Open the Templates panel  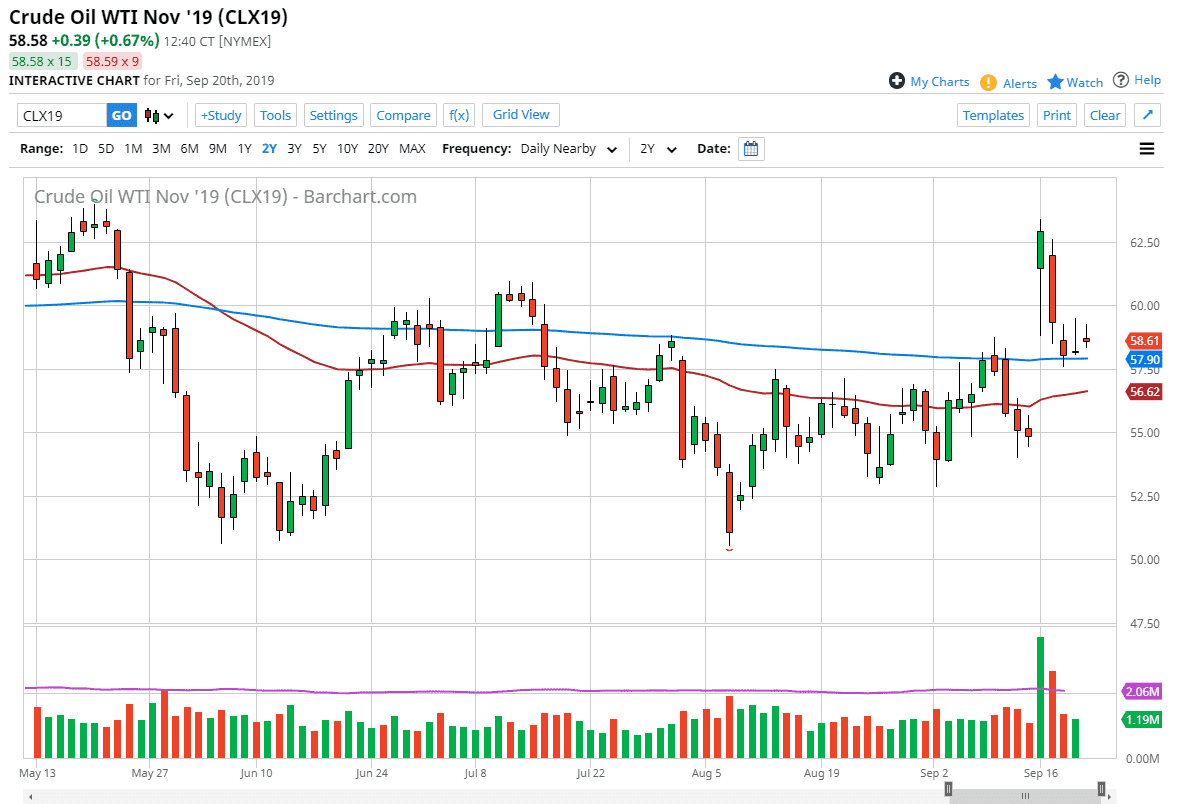point(993,115)
